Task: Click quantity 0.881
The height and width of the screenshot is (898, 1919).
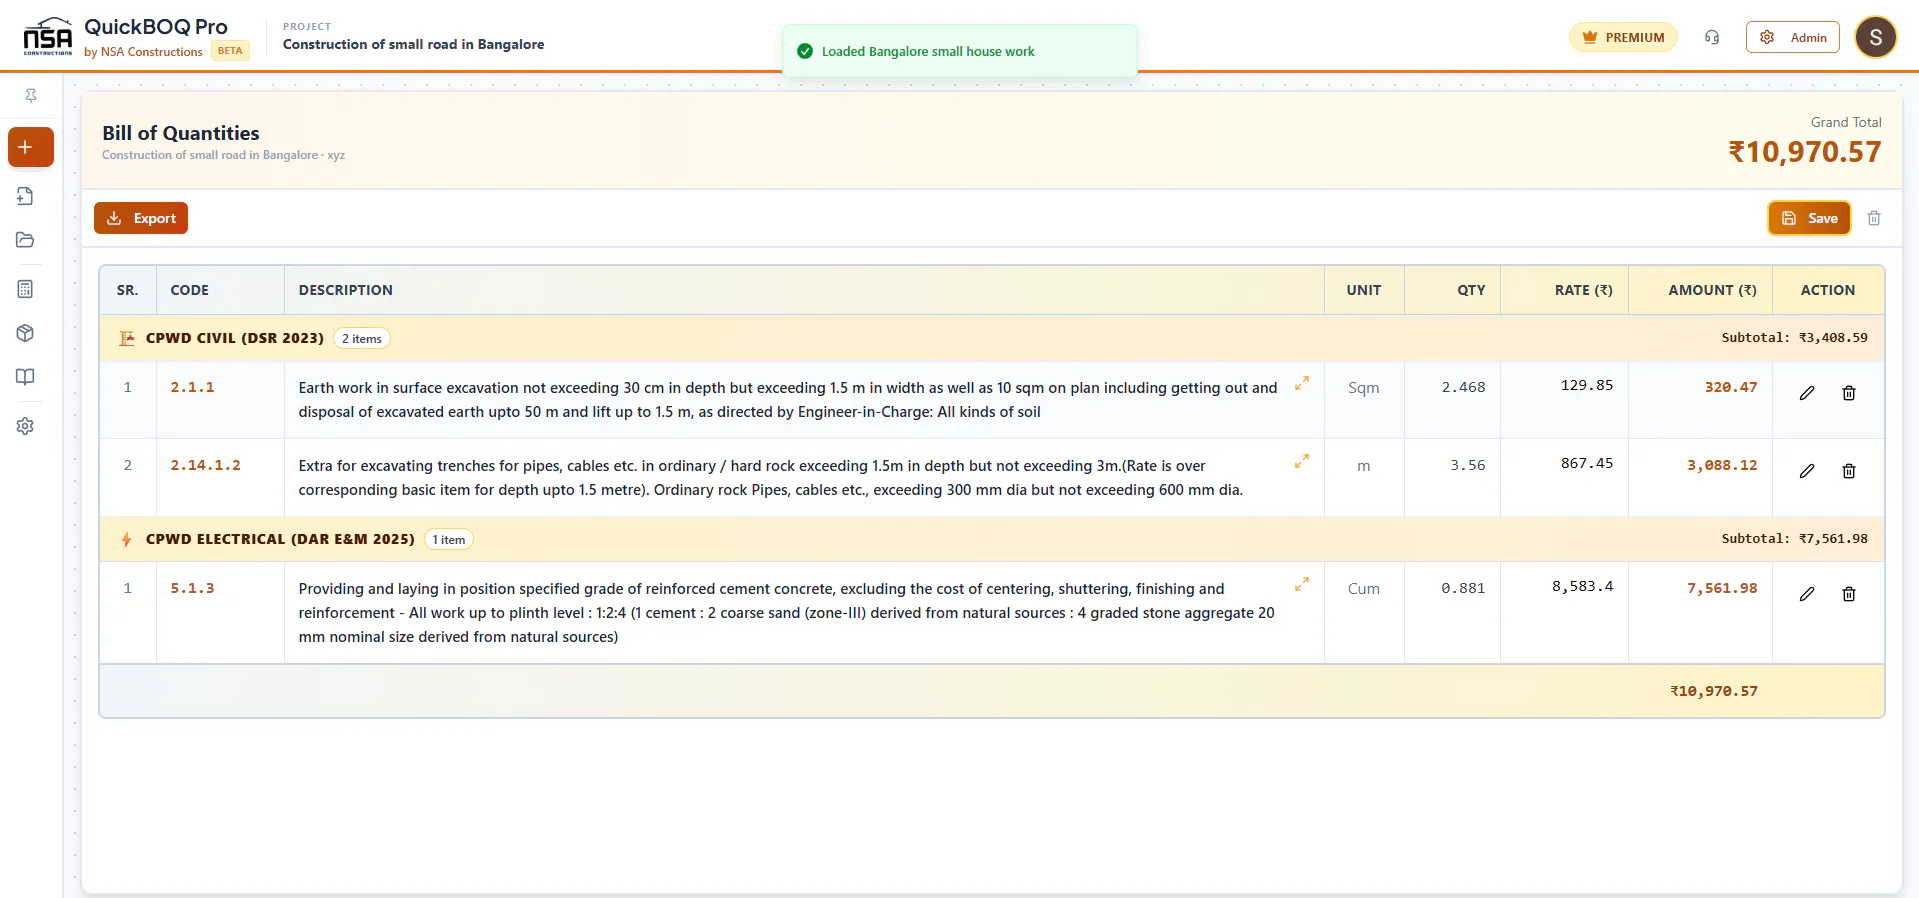Action: (x=1463, y=588)
